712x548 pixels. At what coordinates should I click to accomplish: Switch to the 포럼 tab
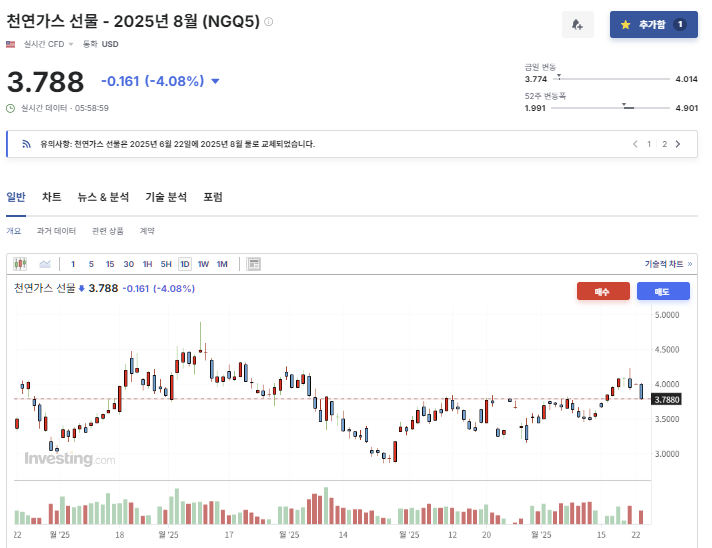213,197
